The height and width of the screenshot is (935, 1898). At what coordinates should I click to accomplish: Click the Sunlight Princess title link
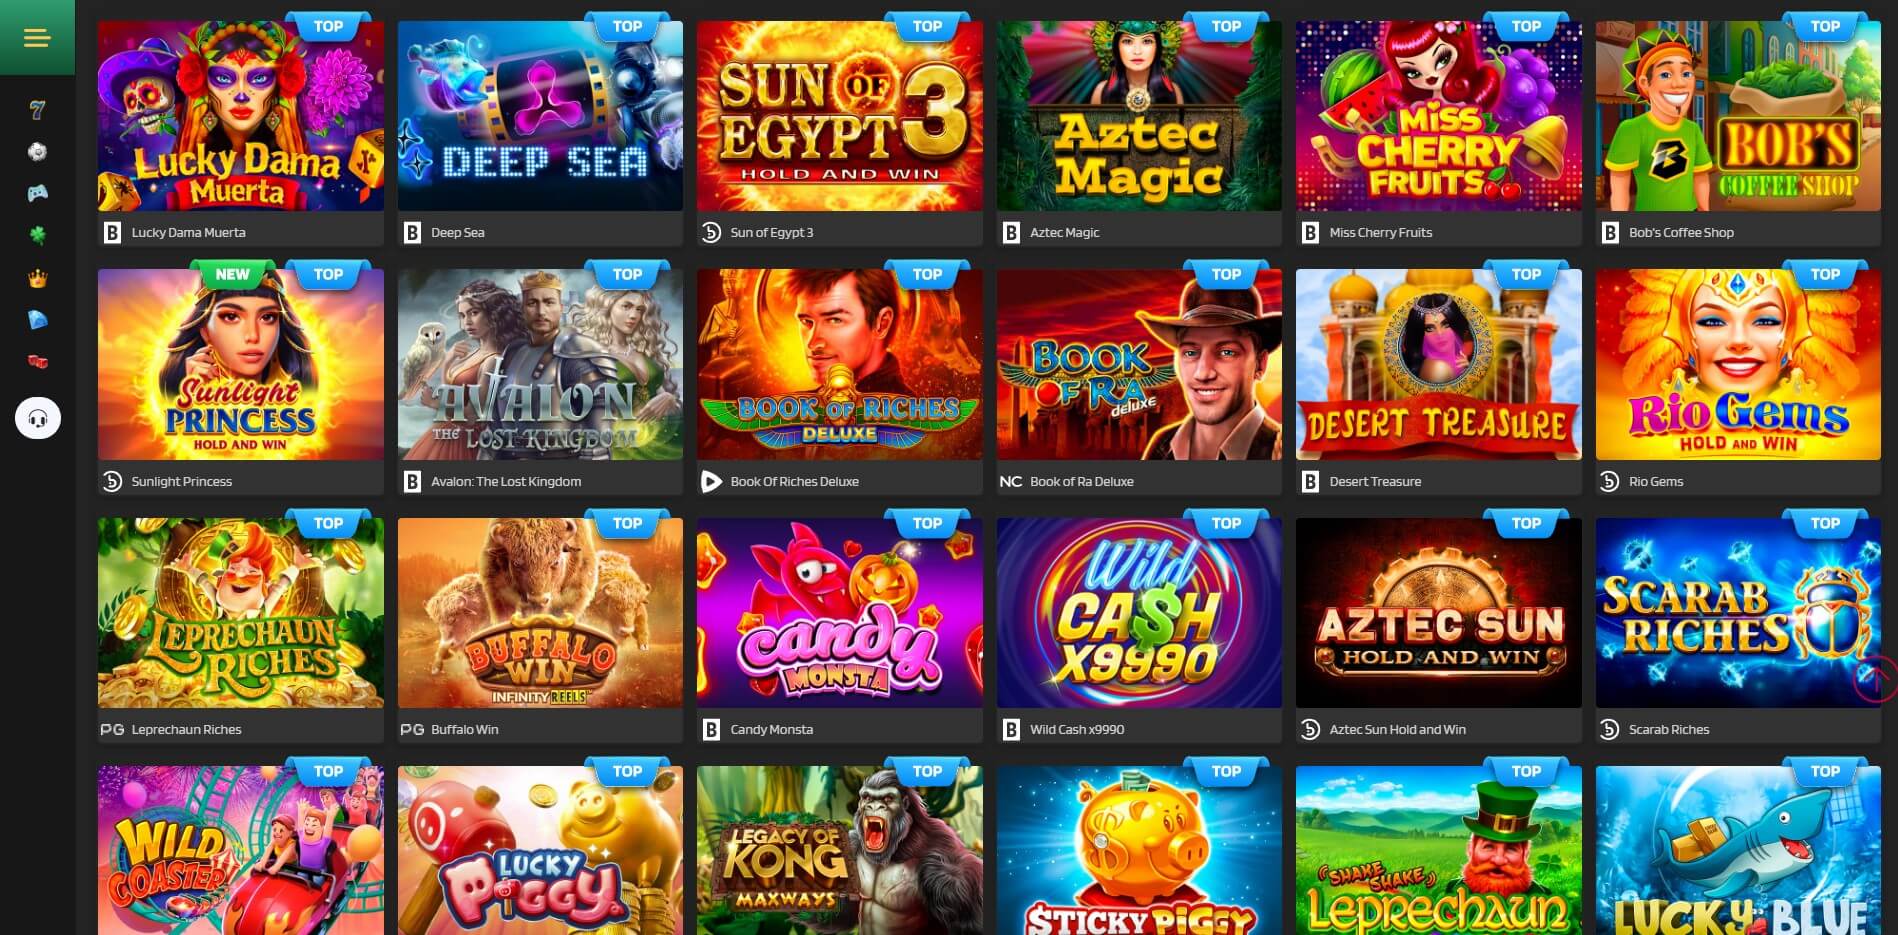pyautogui.click(x=181, y=481)
